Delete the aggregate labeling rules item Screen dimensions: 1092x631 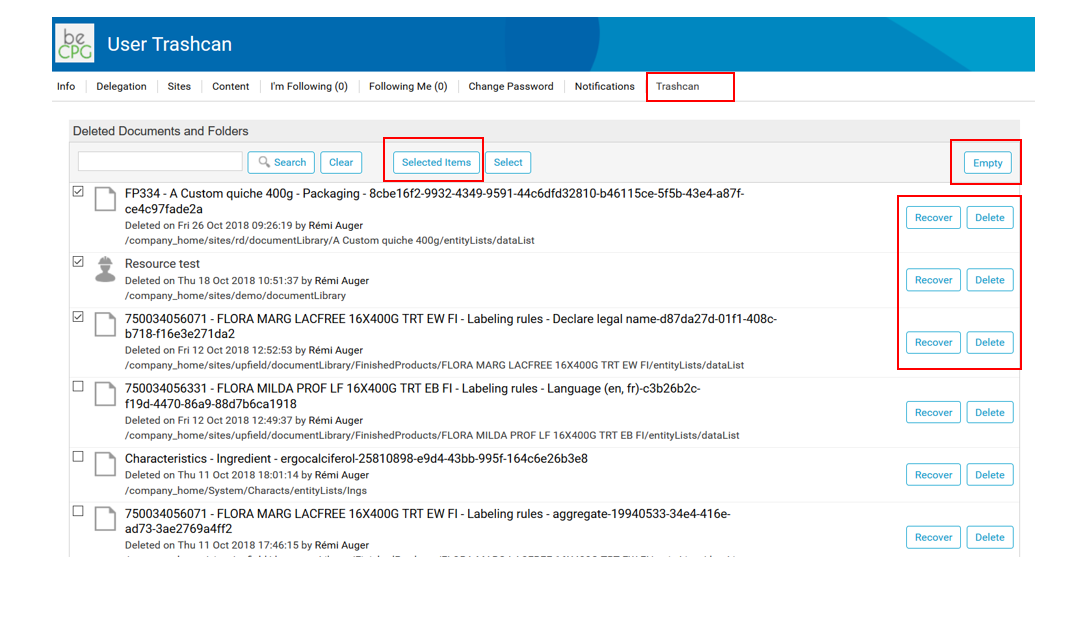coord(990,538)
